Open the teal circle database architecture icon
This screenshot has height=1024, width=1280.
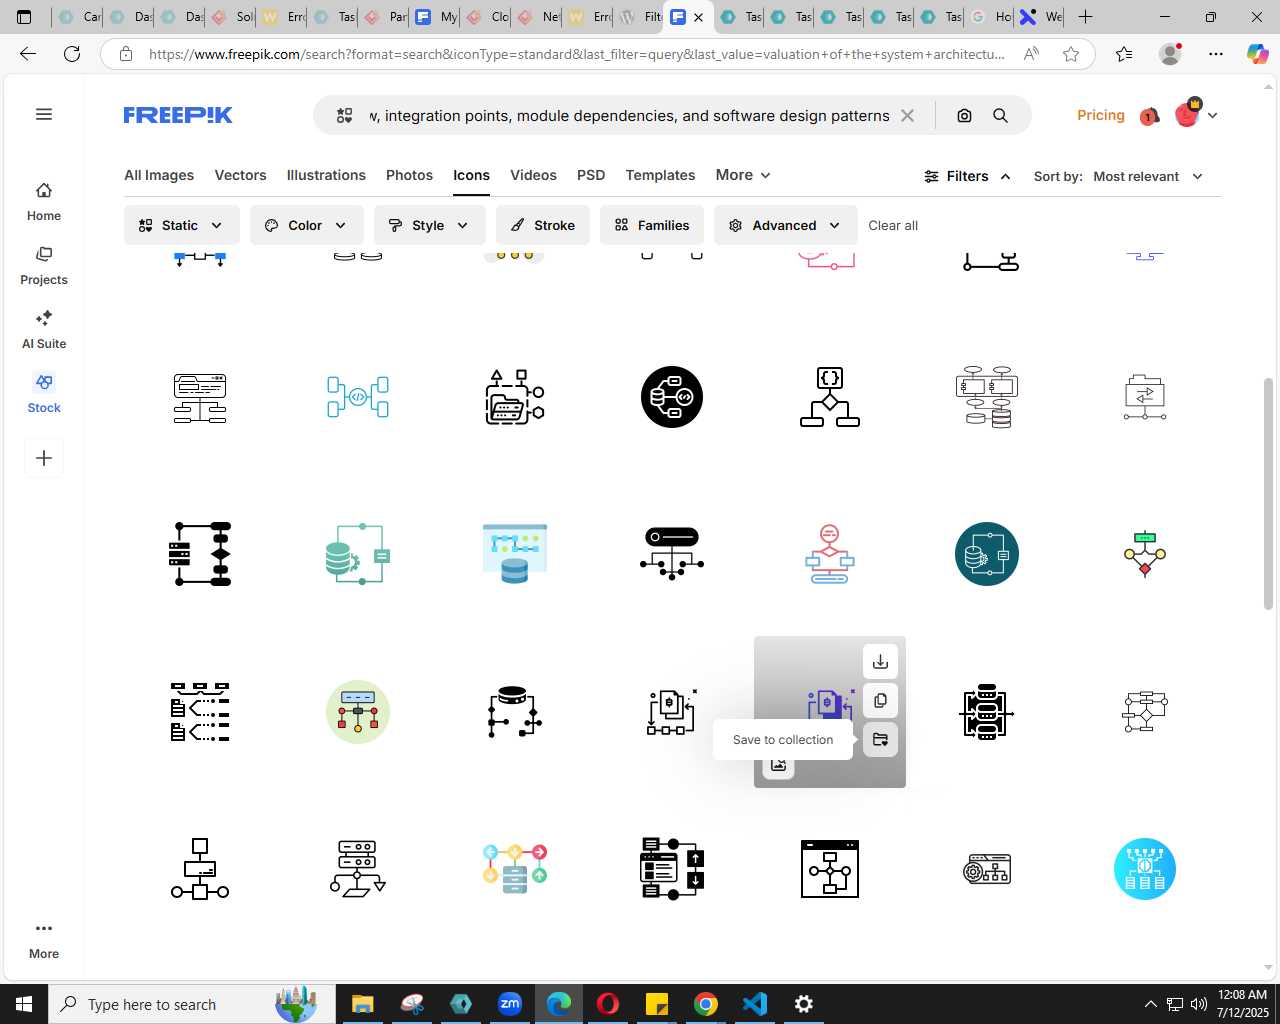987,554
